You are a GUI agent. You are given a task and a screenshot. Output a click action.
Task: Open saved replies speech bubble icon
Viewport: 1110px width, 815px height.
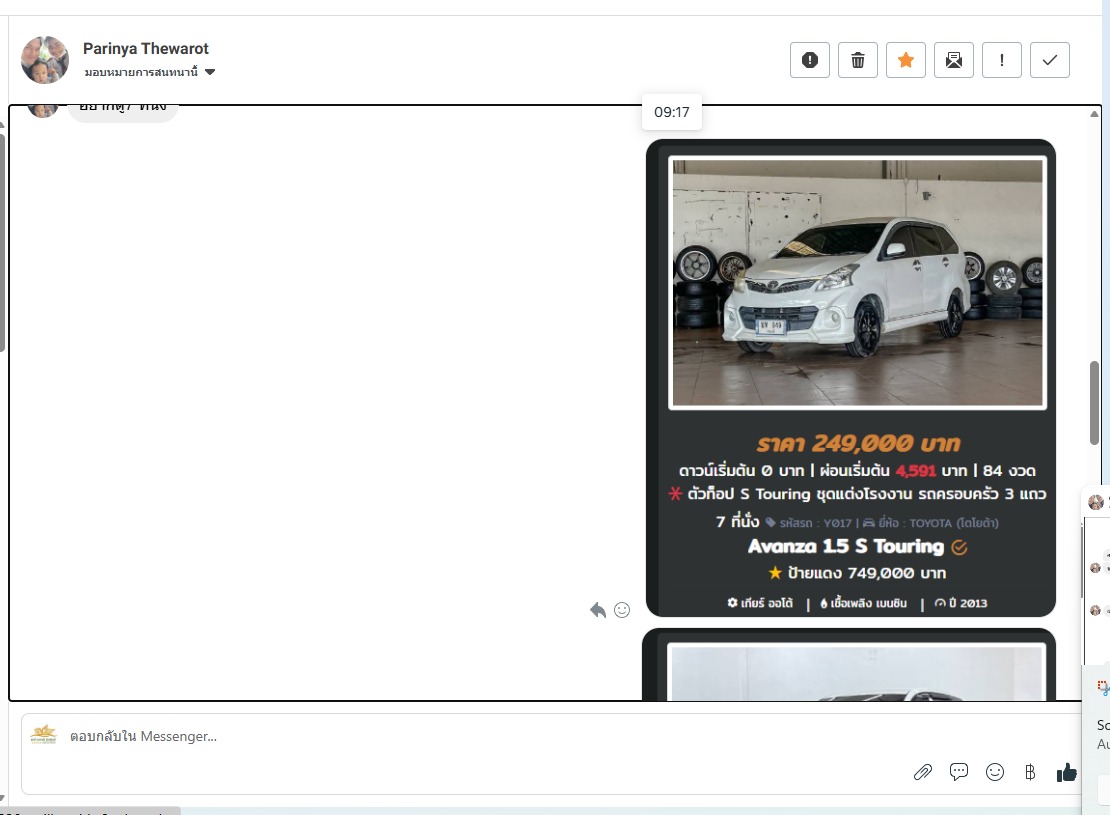pyautogui.click(x=959, y=772)
